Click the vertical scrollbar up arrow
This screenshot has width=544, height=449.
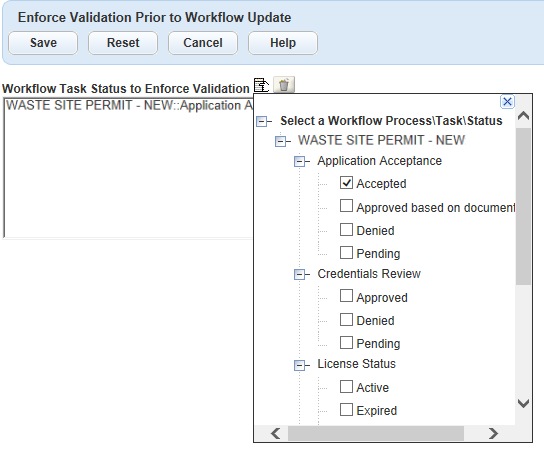click(523, 116)
